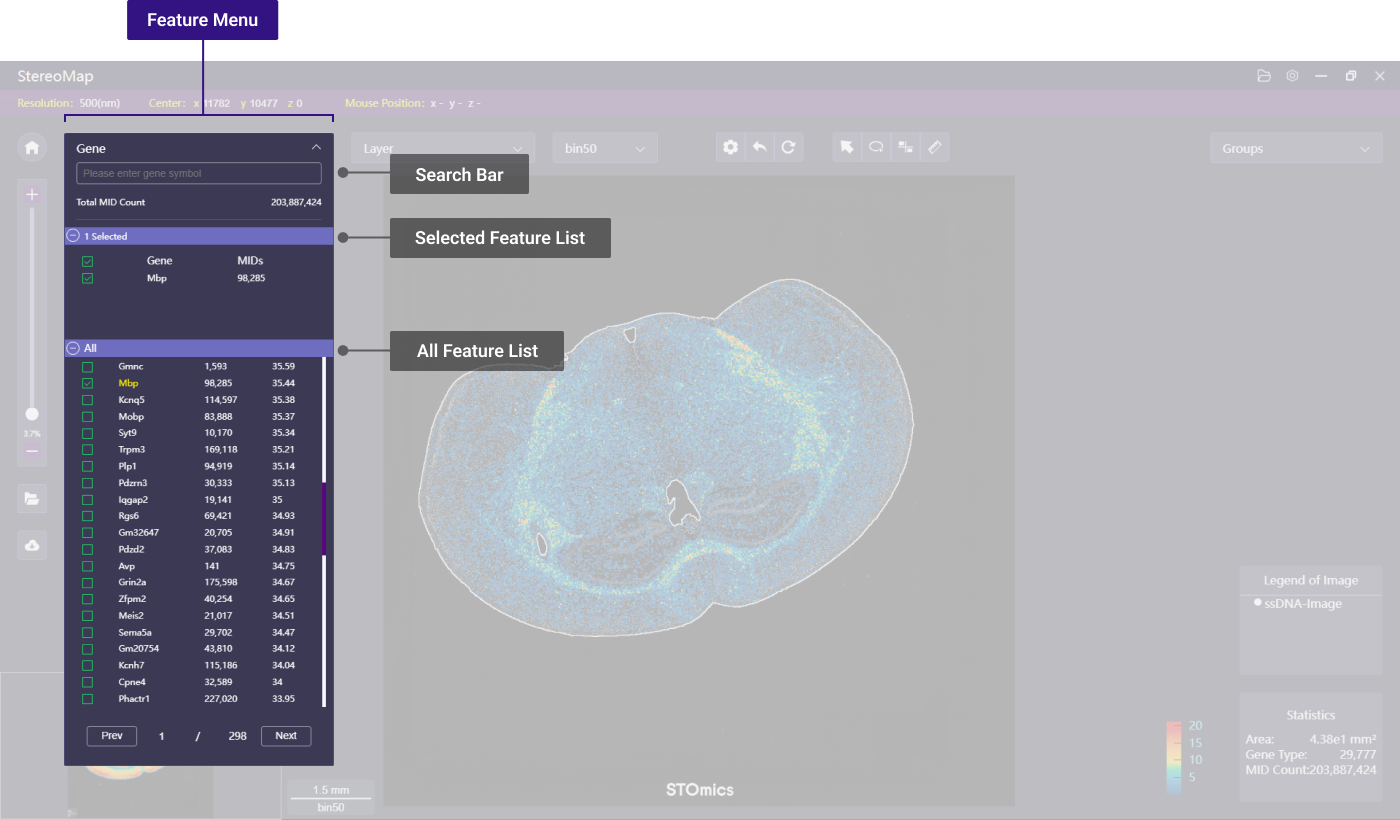Click the Prev page button
This screenshot has height=820, width=1400.
point(112,736)
